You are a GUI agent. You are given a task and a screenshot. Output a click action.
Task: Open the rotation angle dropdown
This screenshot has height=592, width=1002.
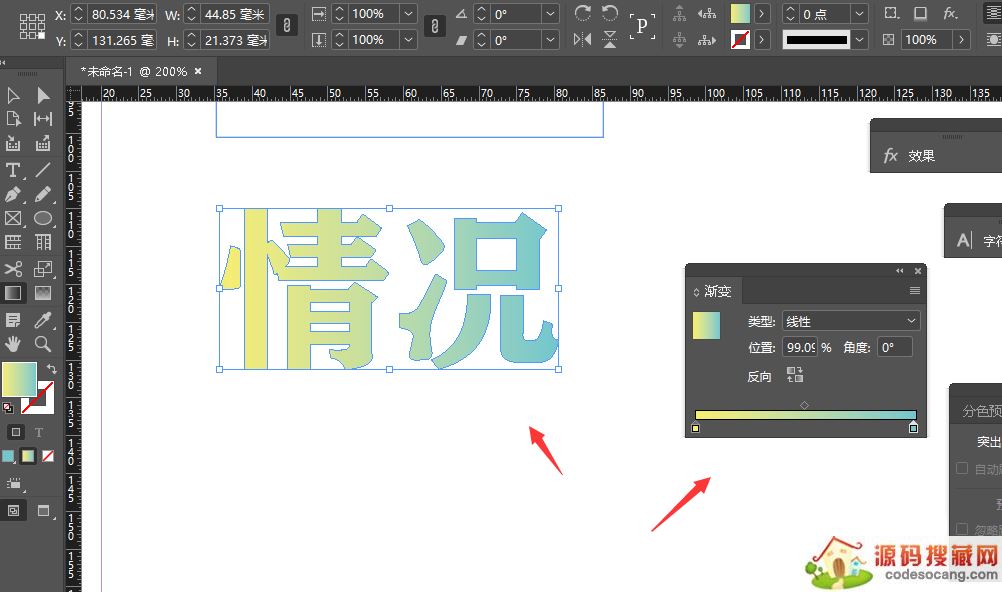coord(550,14)
